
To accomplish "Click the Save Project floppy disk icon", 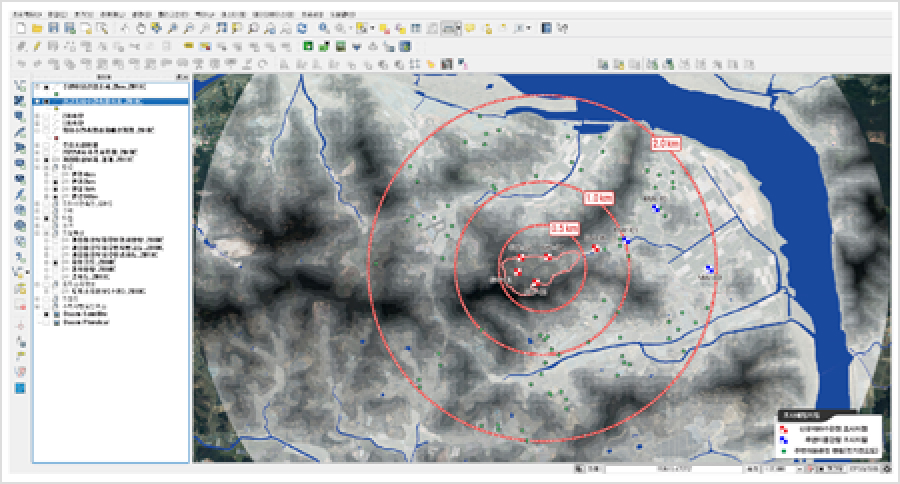I will tap(52, 29).
